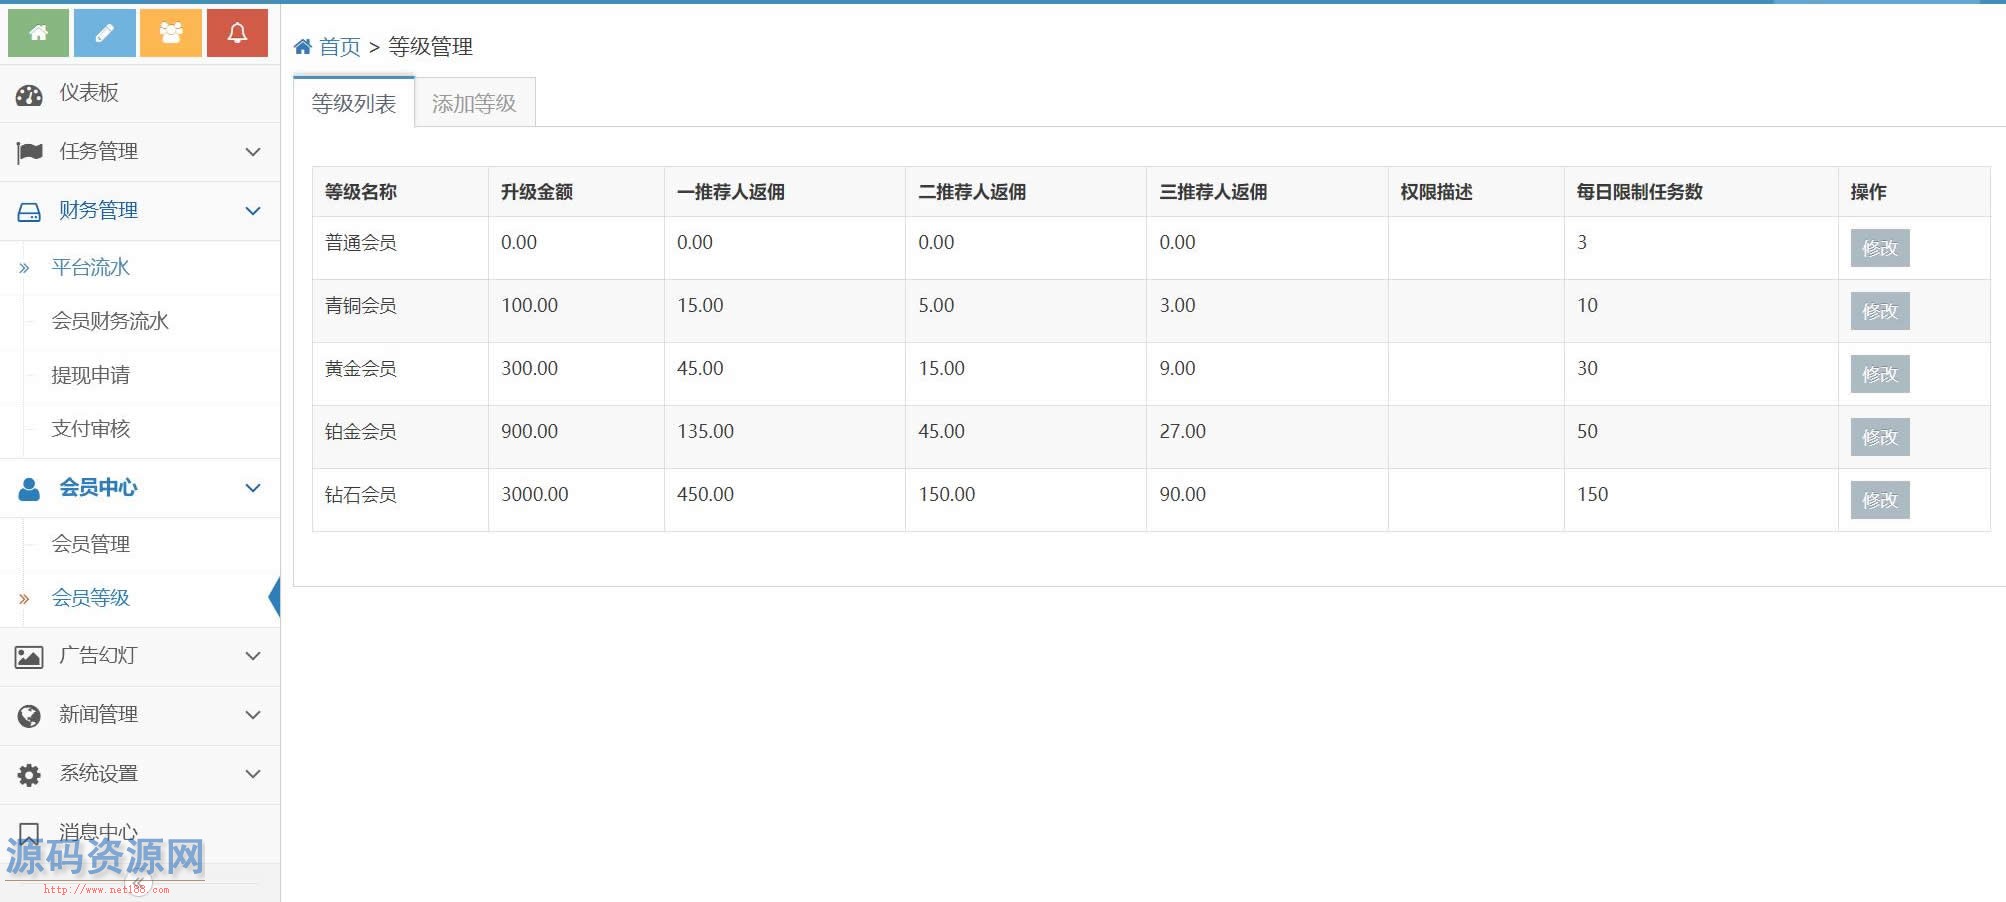2006x902 pixels.
Task: Switch to the 添加等级 tab
Action: tap(474, 104)
